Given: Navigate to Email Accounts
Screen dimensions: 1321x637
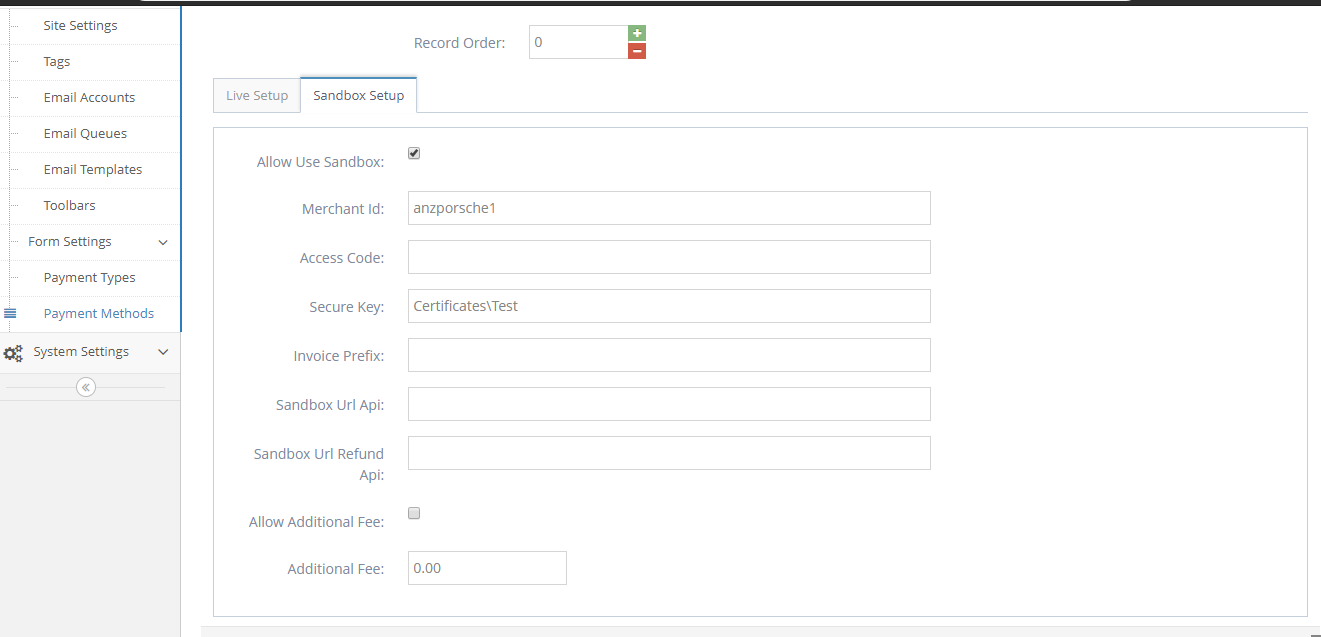Looking at the screenshot, I should click(x=89, y=97).
